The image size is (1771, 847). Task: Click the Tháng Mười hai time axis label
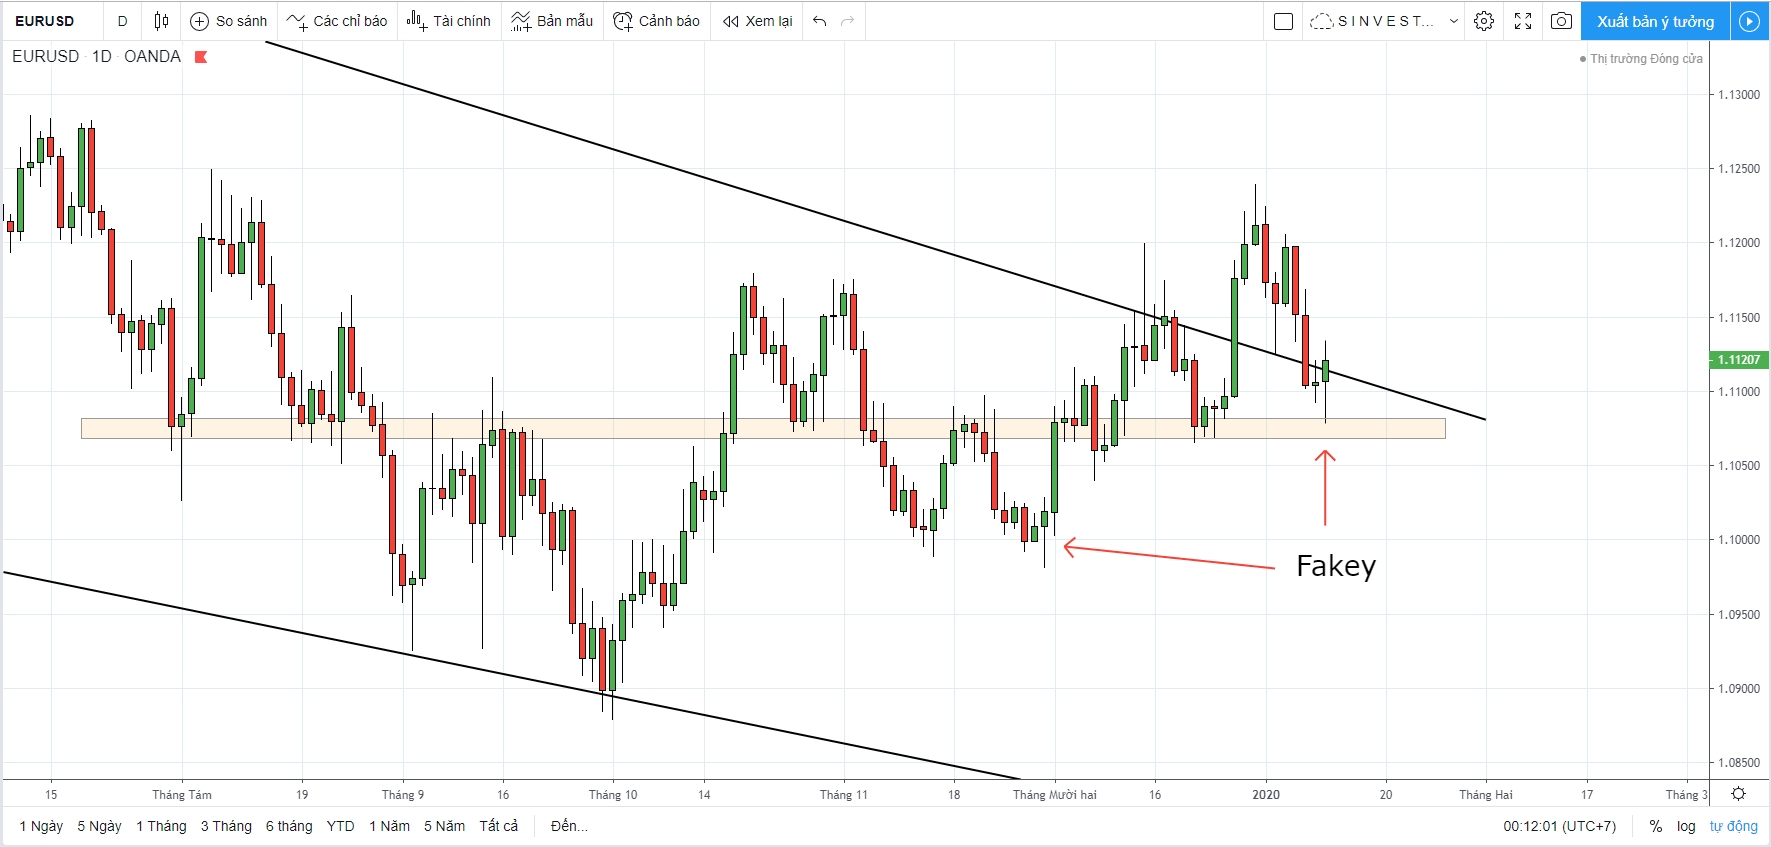(1054, 795)
